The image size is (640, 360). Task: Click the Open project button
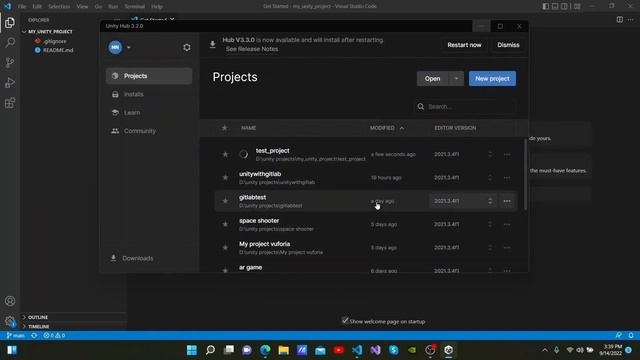click(x=432, y=78)
